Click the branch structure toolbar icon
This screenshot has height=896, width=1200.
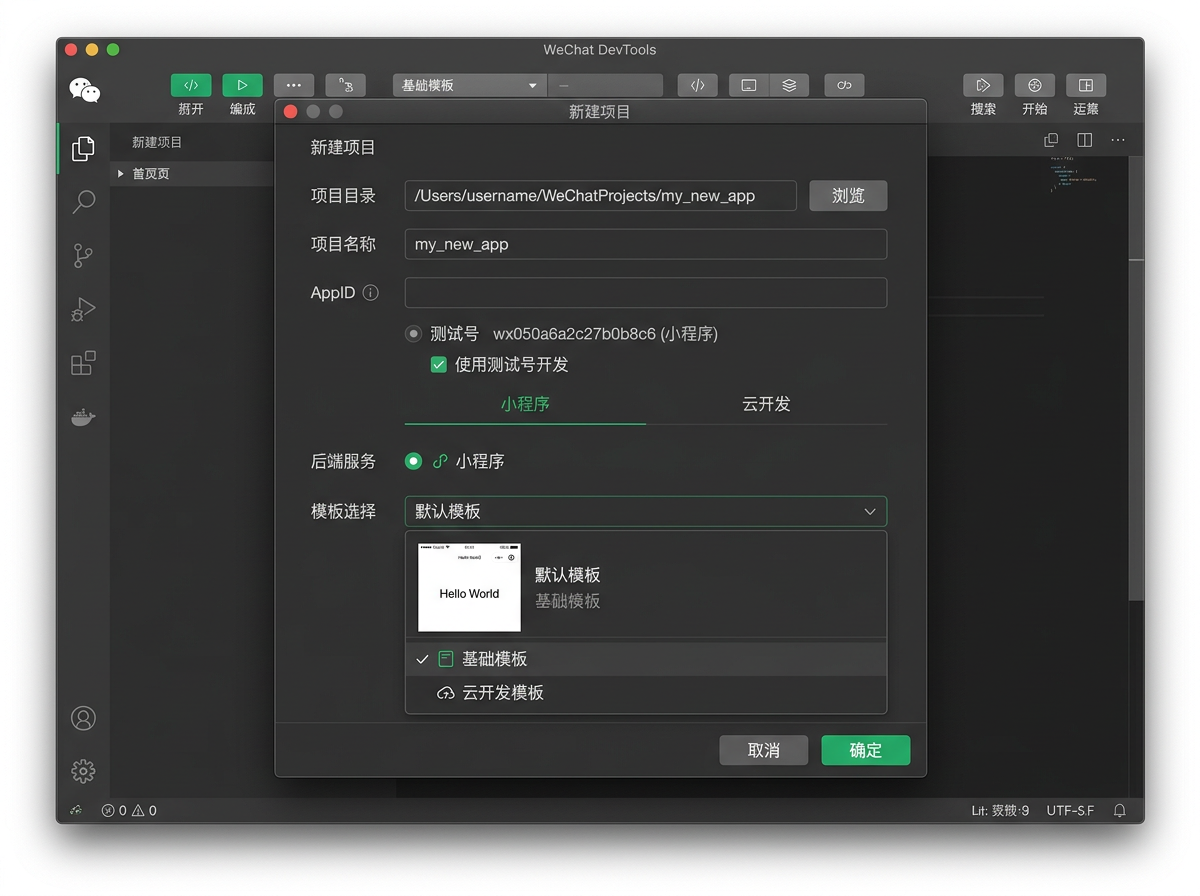click(x=346, y=85)
